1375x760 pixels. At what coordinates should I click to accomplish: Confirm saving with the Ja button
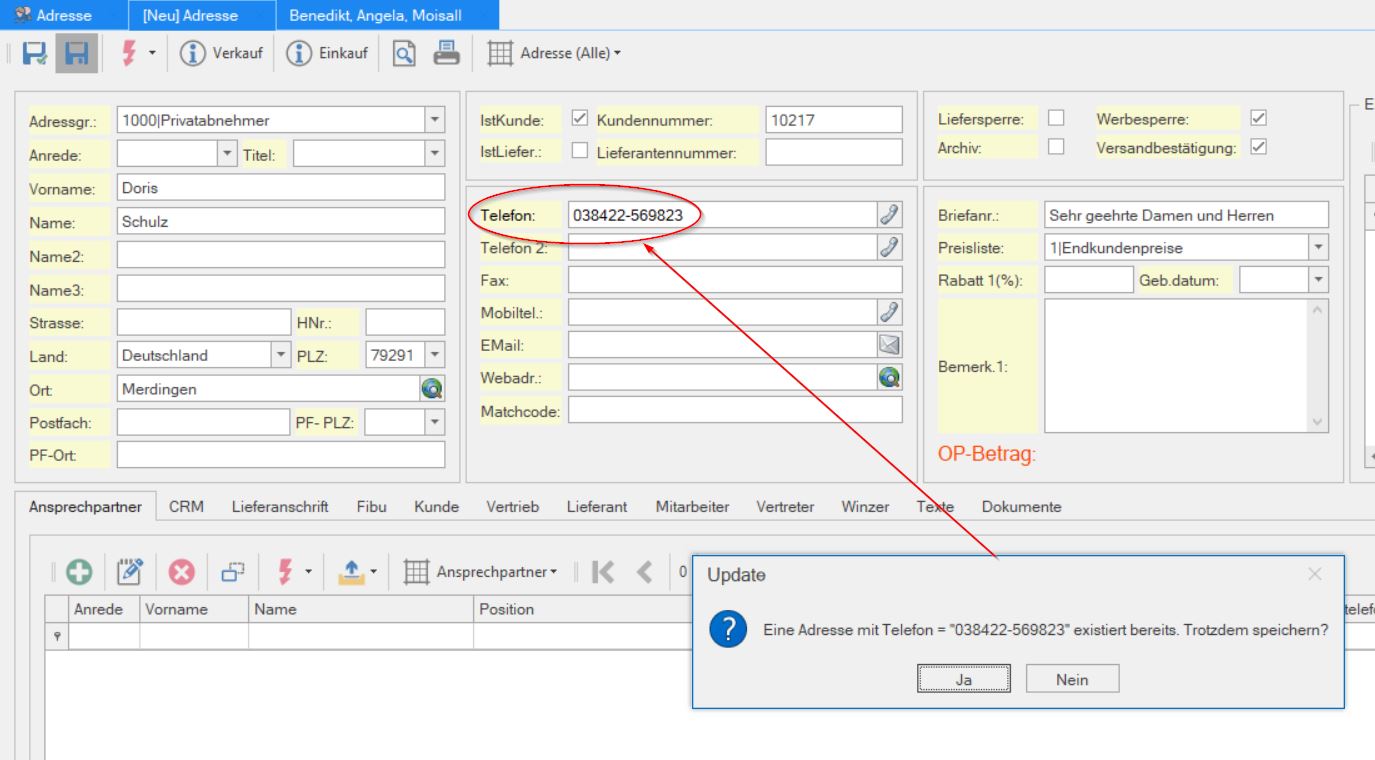coord(965,680)
